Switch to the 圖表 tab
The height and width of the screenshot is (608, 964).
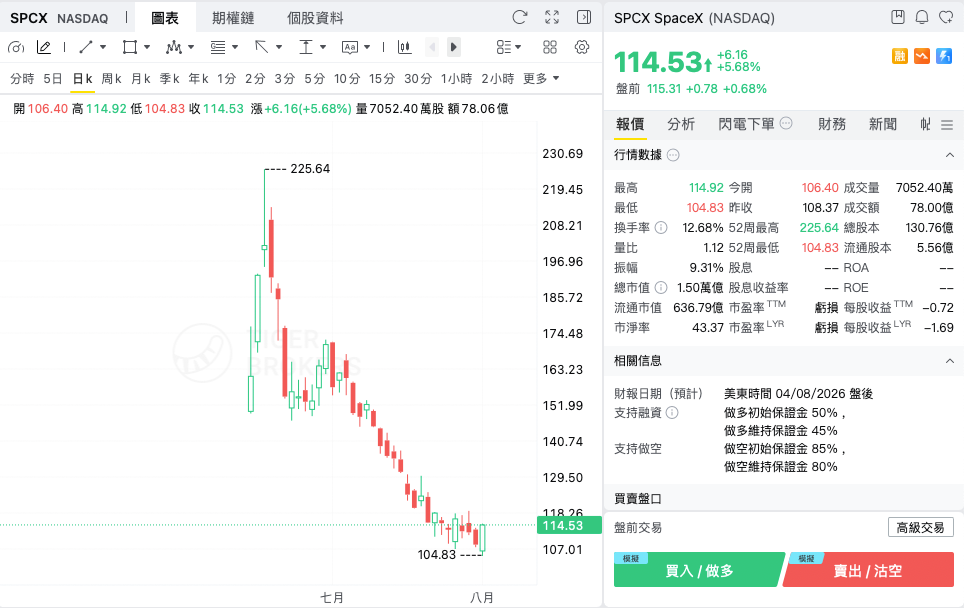coord(165,18)
